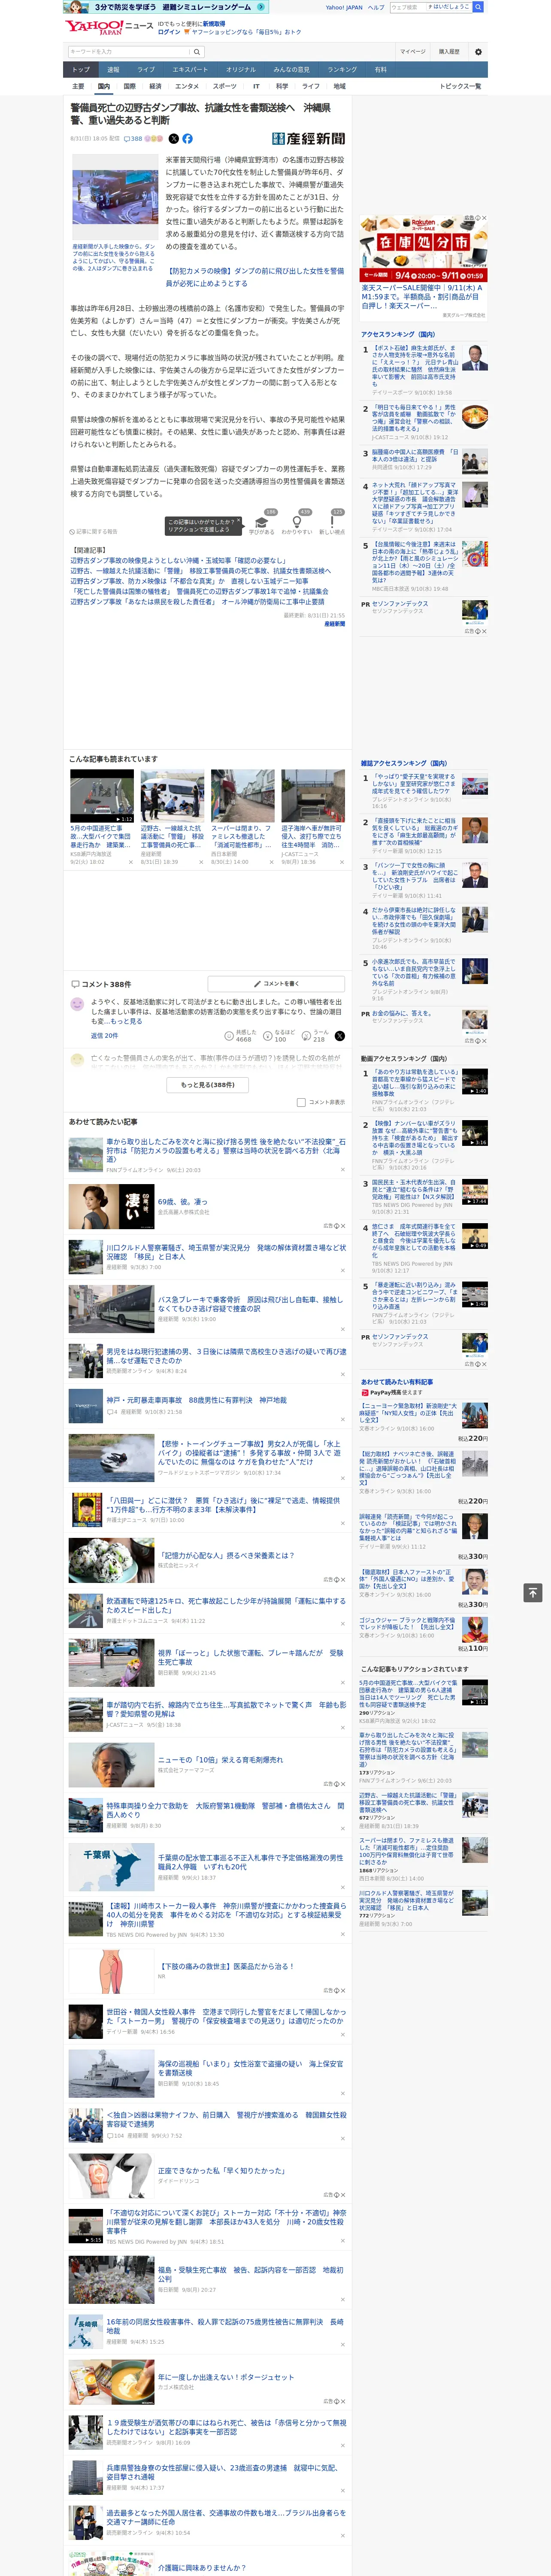Share the article on X
The height and width of the screenshot is (2576, 551).
click(173, 139)
